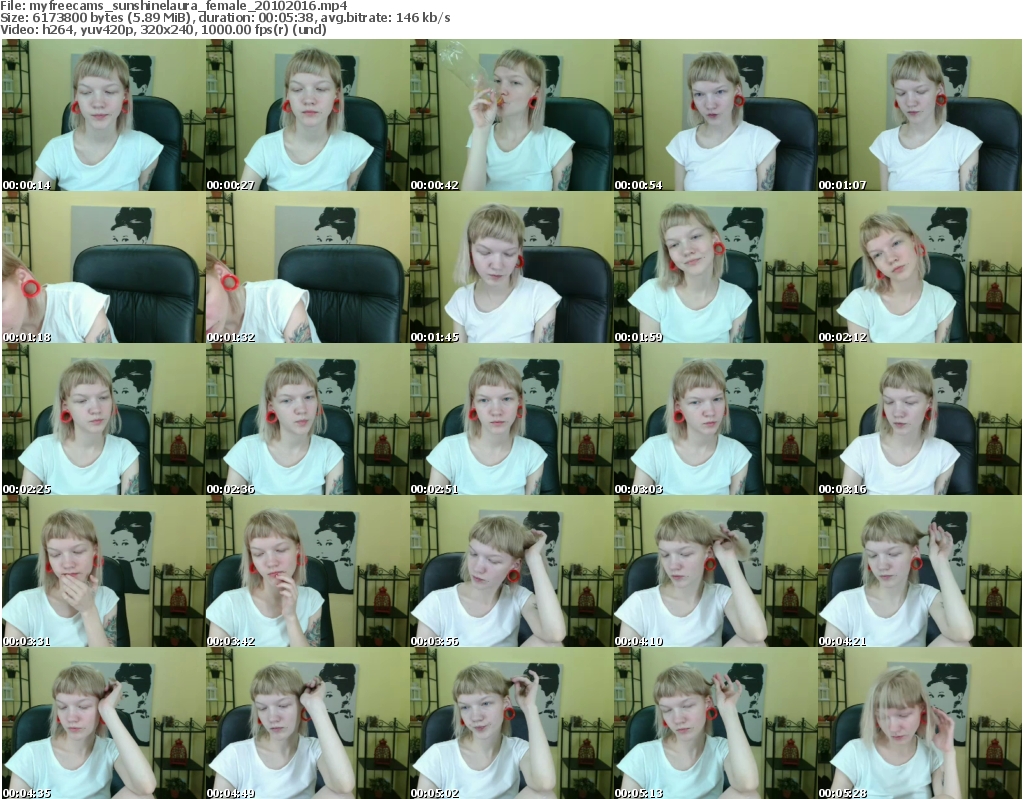Open the thumbnail stamped 00:01:32
The height and width of the screenshot is (799, 1024).
[308, 267]
